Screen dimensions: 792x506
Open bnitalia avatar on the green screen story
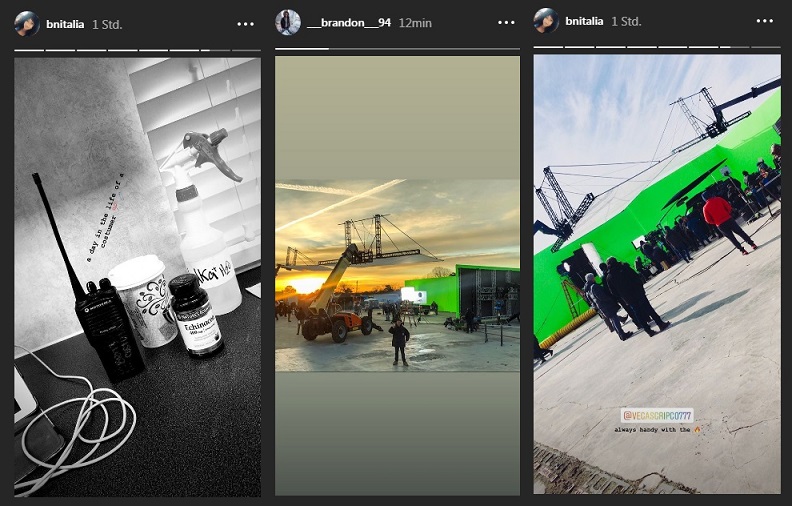[547, 21]
